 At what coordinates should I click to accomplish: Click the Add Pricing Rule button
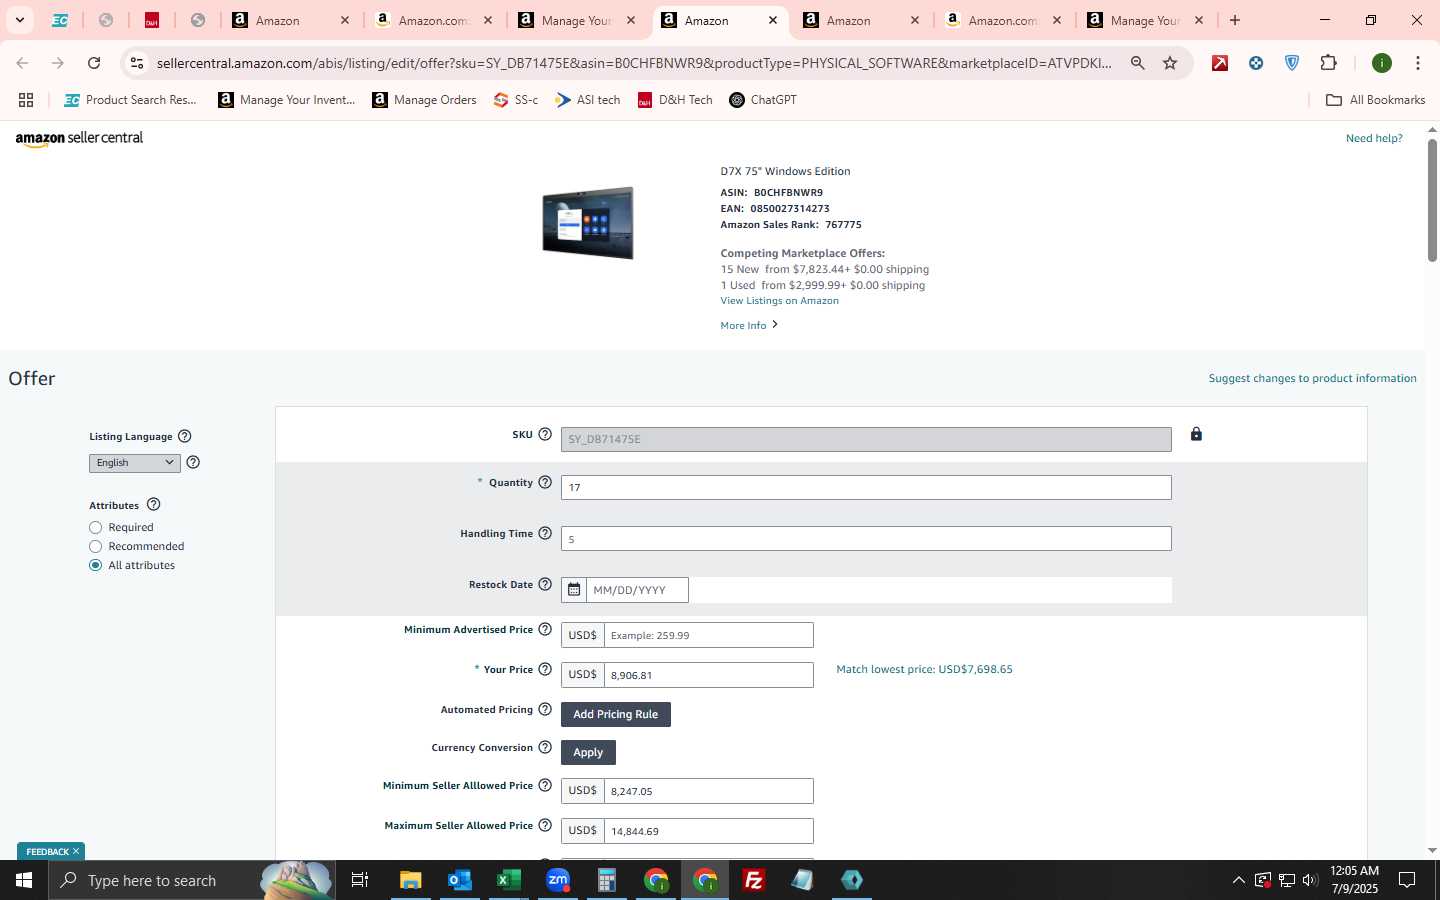coord(616,714)
